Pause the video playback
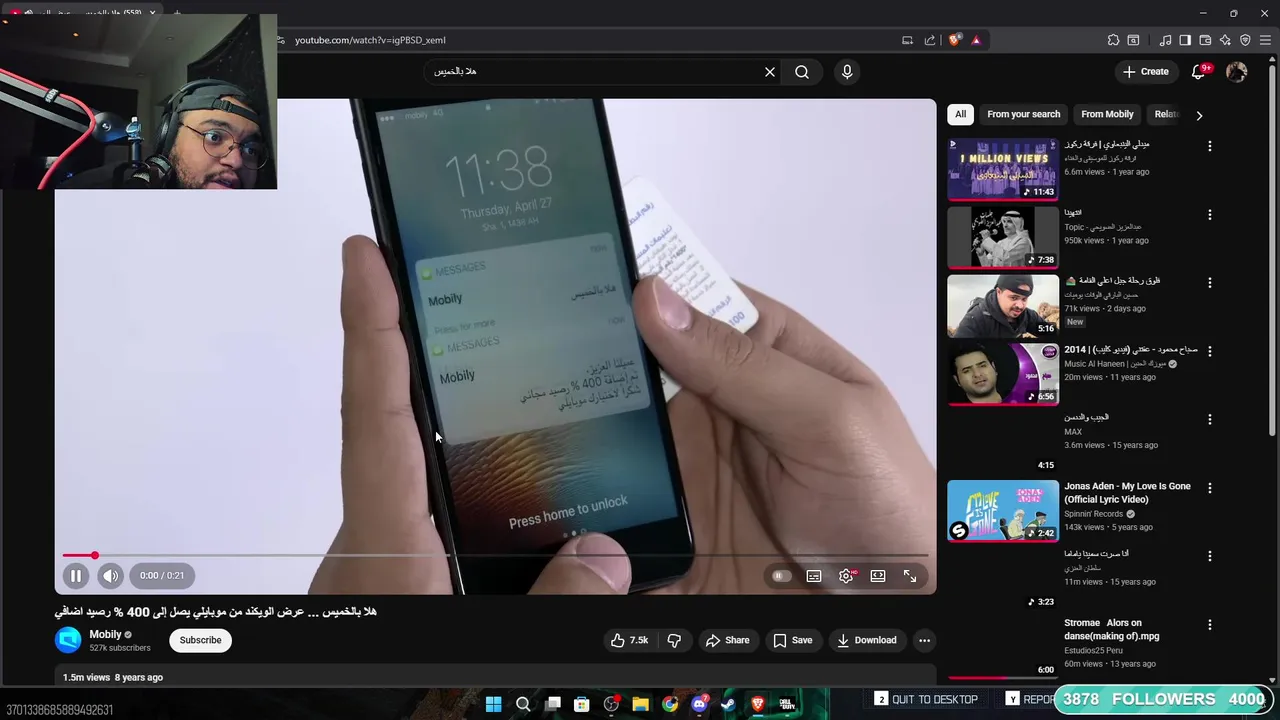 click(76, 575)
